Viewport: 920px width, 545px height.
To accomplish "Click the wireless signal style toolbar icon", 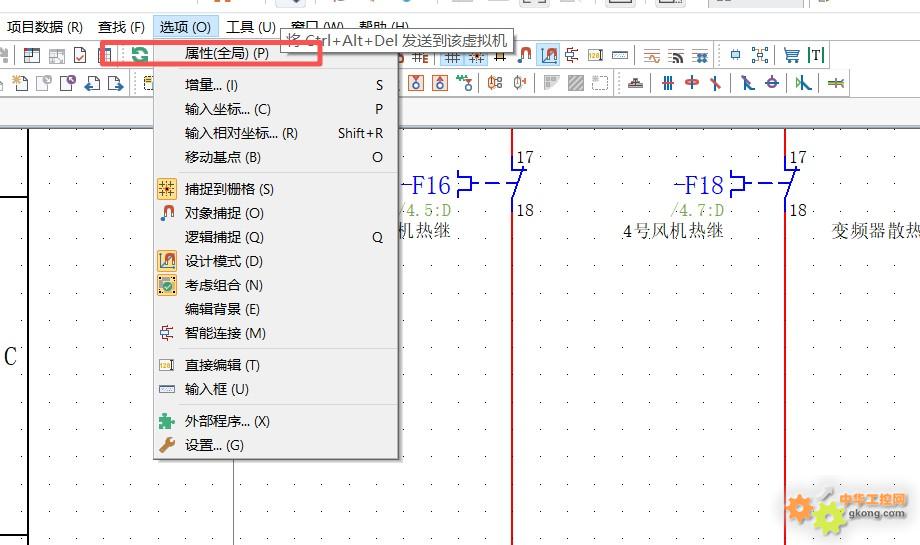I will pyautogui.click(x=676, y=56).
